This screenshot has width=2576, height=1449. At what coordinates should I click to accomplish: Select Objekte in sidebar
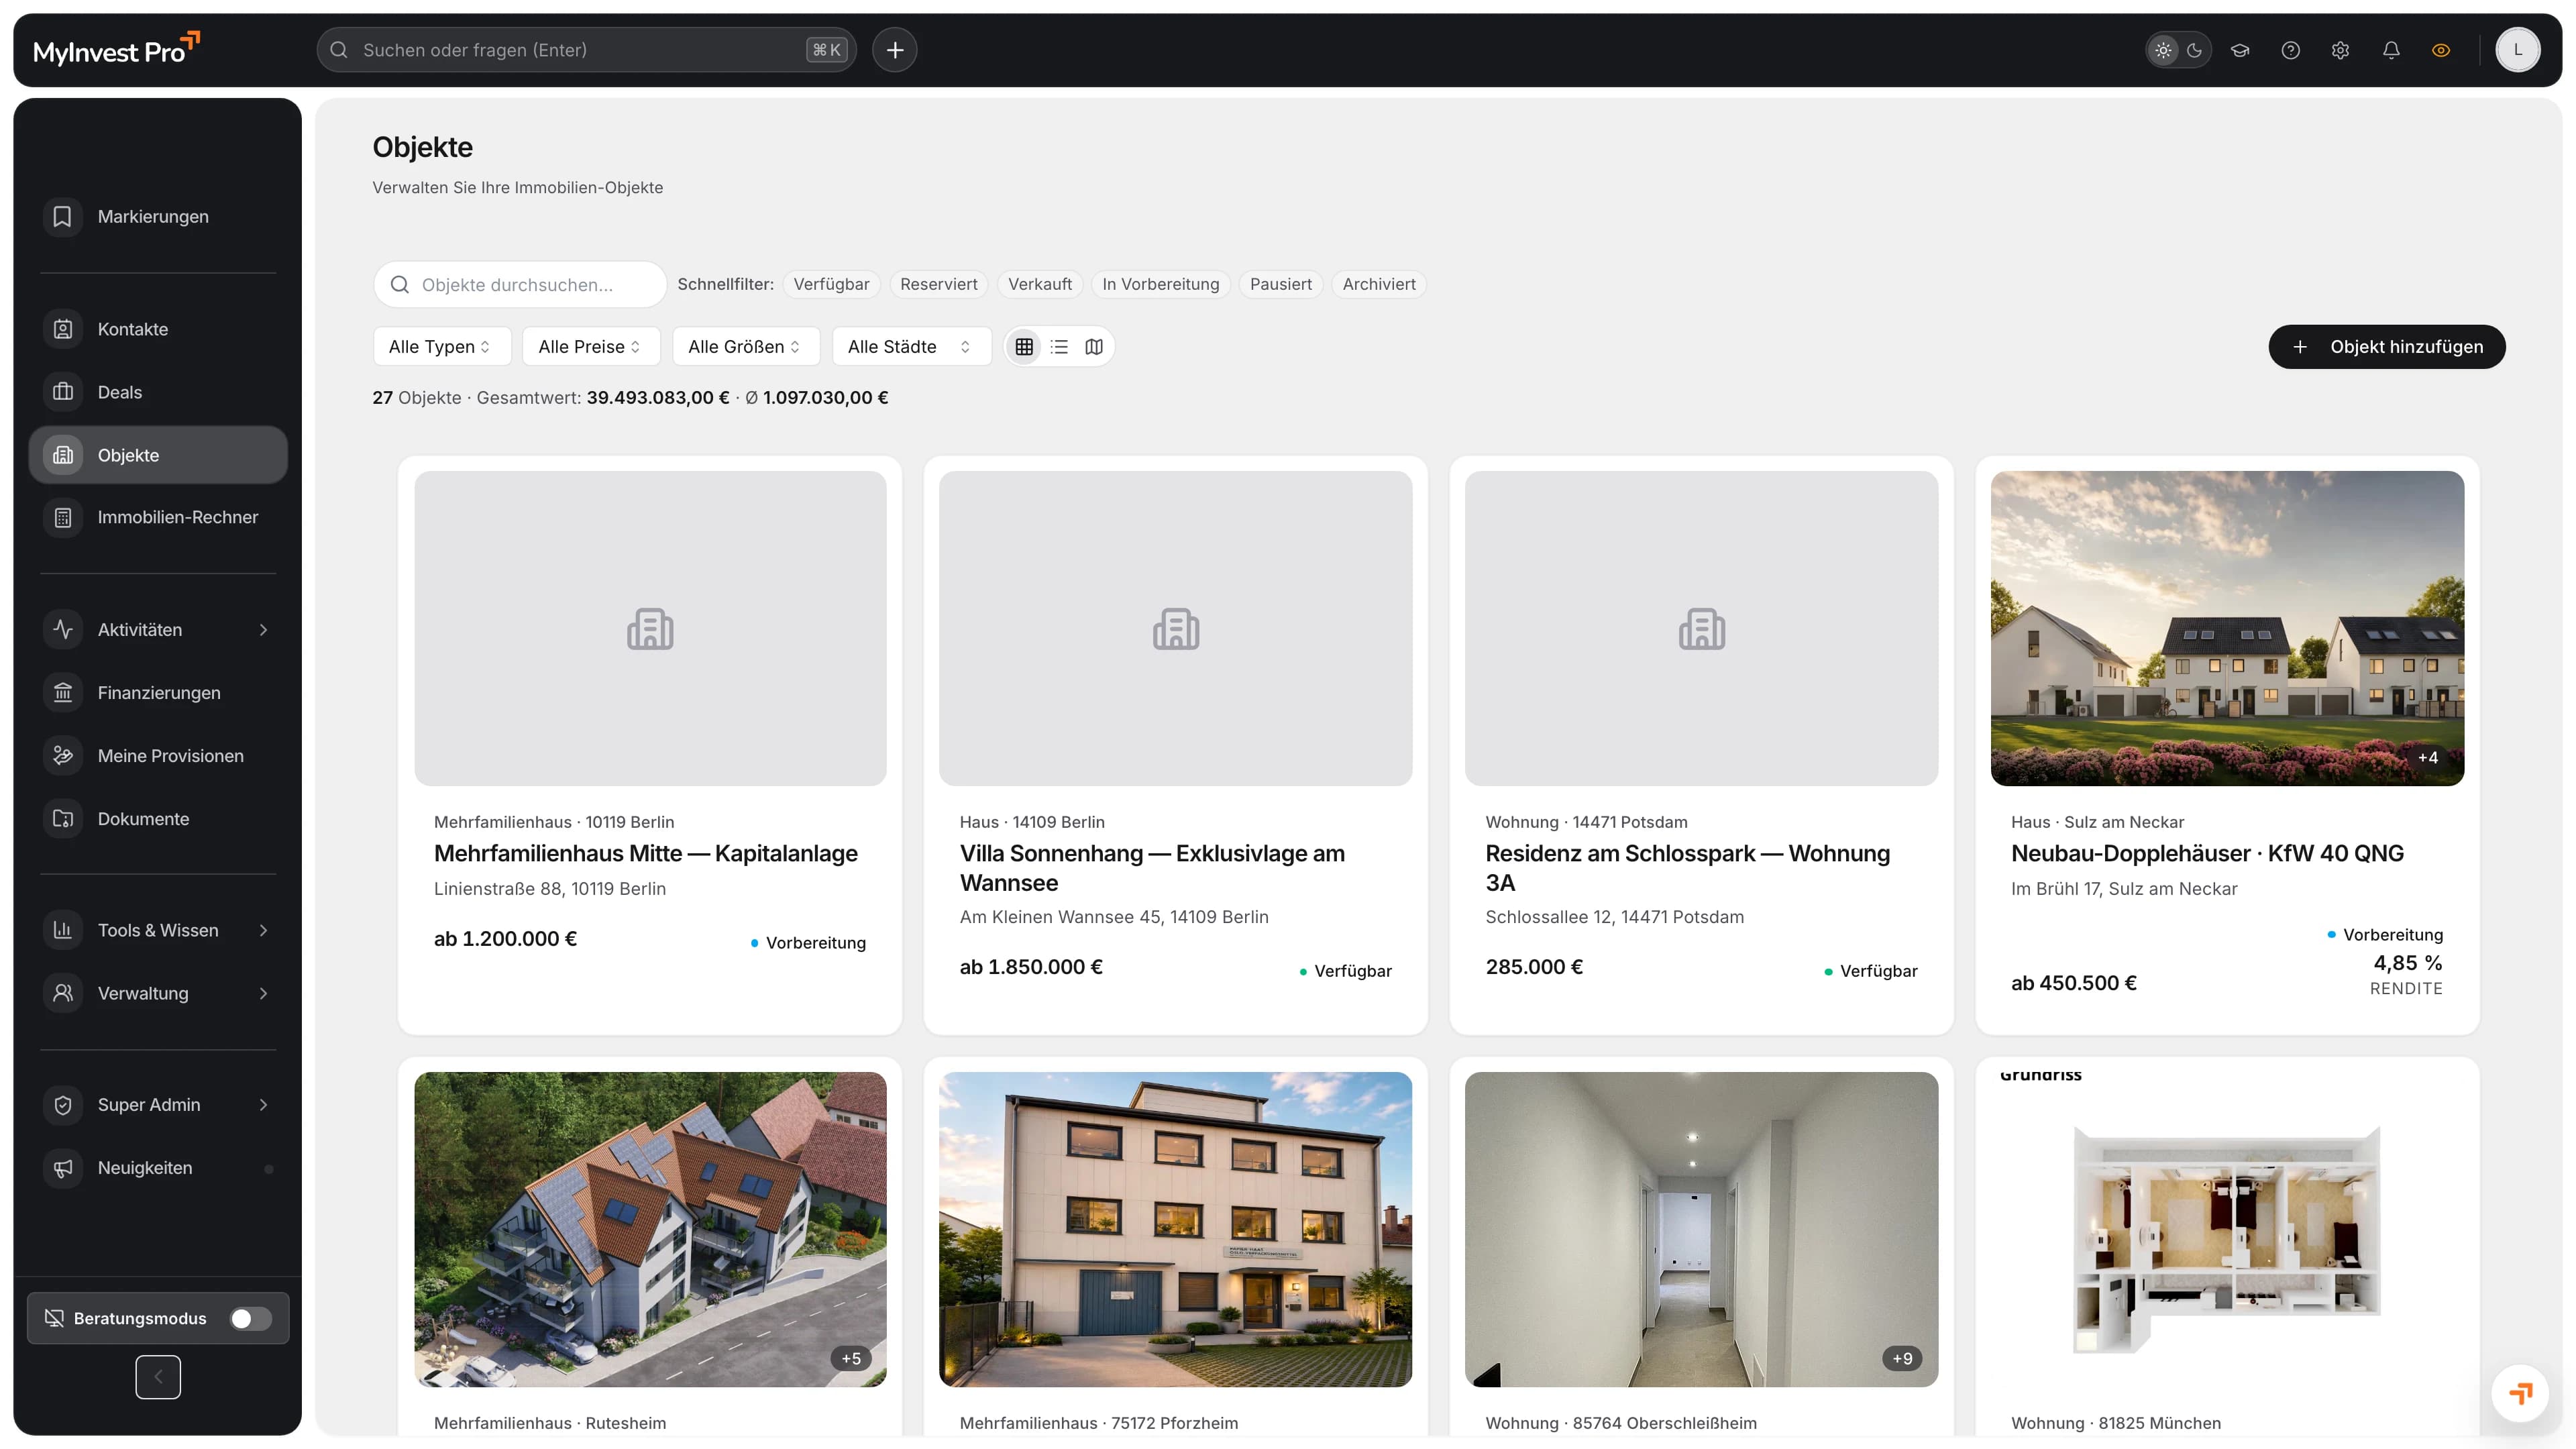[x=158, y=455]
